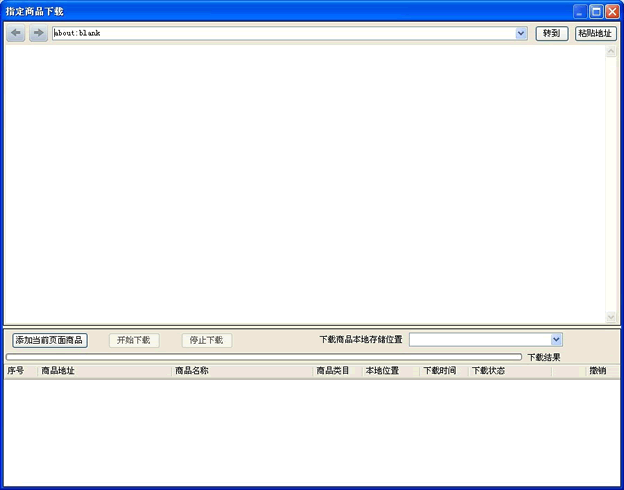Image resolution: width=624 pixels, height=490 pixels.
Task: Maximize the 指定商品下载 window
Action: (596, 12)
